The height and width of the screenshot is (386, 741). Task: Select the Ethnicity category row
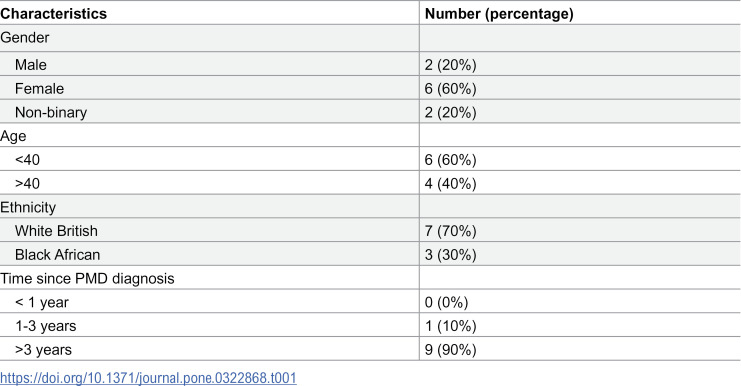click(x=370, y=207)
